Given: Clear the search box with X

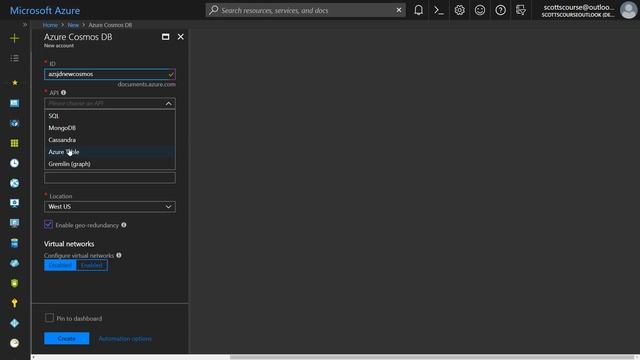Looking at the screenshot, I should pyautogui.click(x=399, y=10).
